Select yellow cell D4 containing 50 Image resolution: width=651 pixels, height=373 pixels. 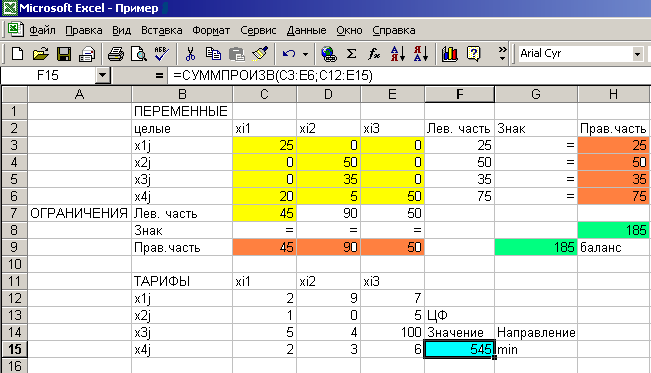coord(328,162)
